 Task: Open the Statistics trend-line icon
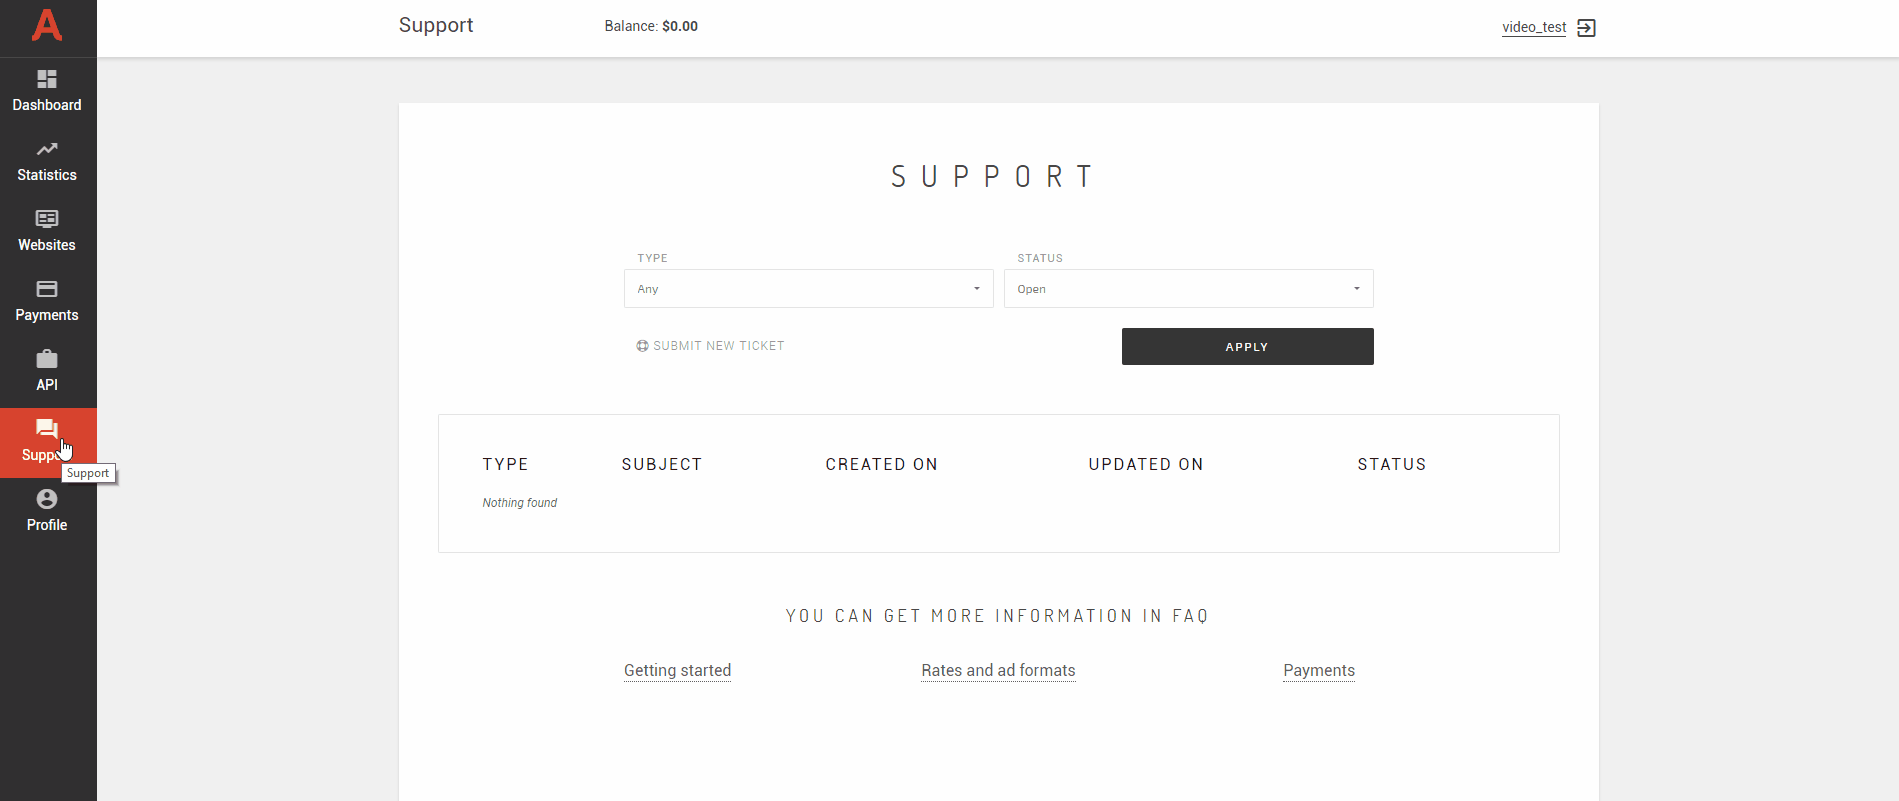pos(47,149)
